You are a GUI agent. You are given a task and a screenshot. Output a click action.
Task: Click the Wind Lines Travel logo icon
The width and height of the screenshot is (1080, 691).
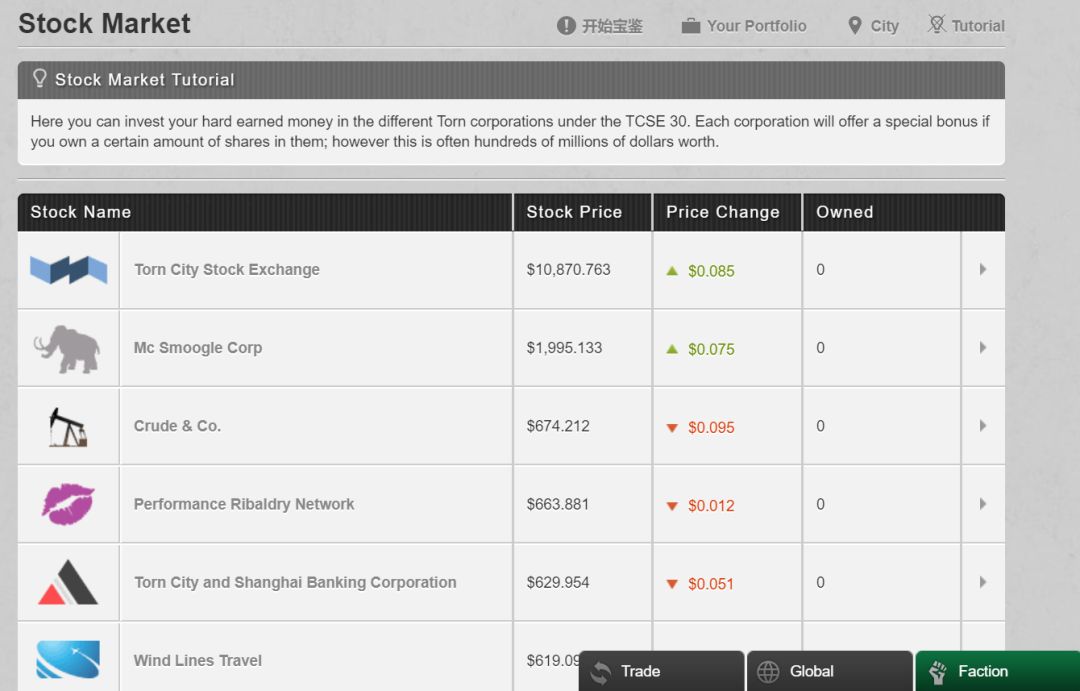[68, 659]
